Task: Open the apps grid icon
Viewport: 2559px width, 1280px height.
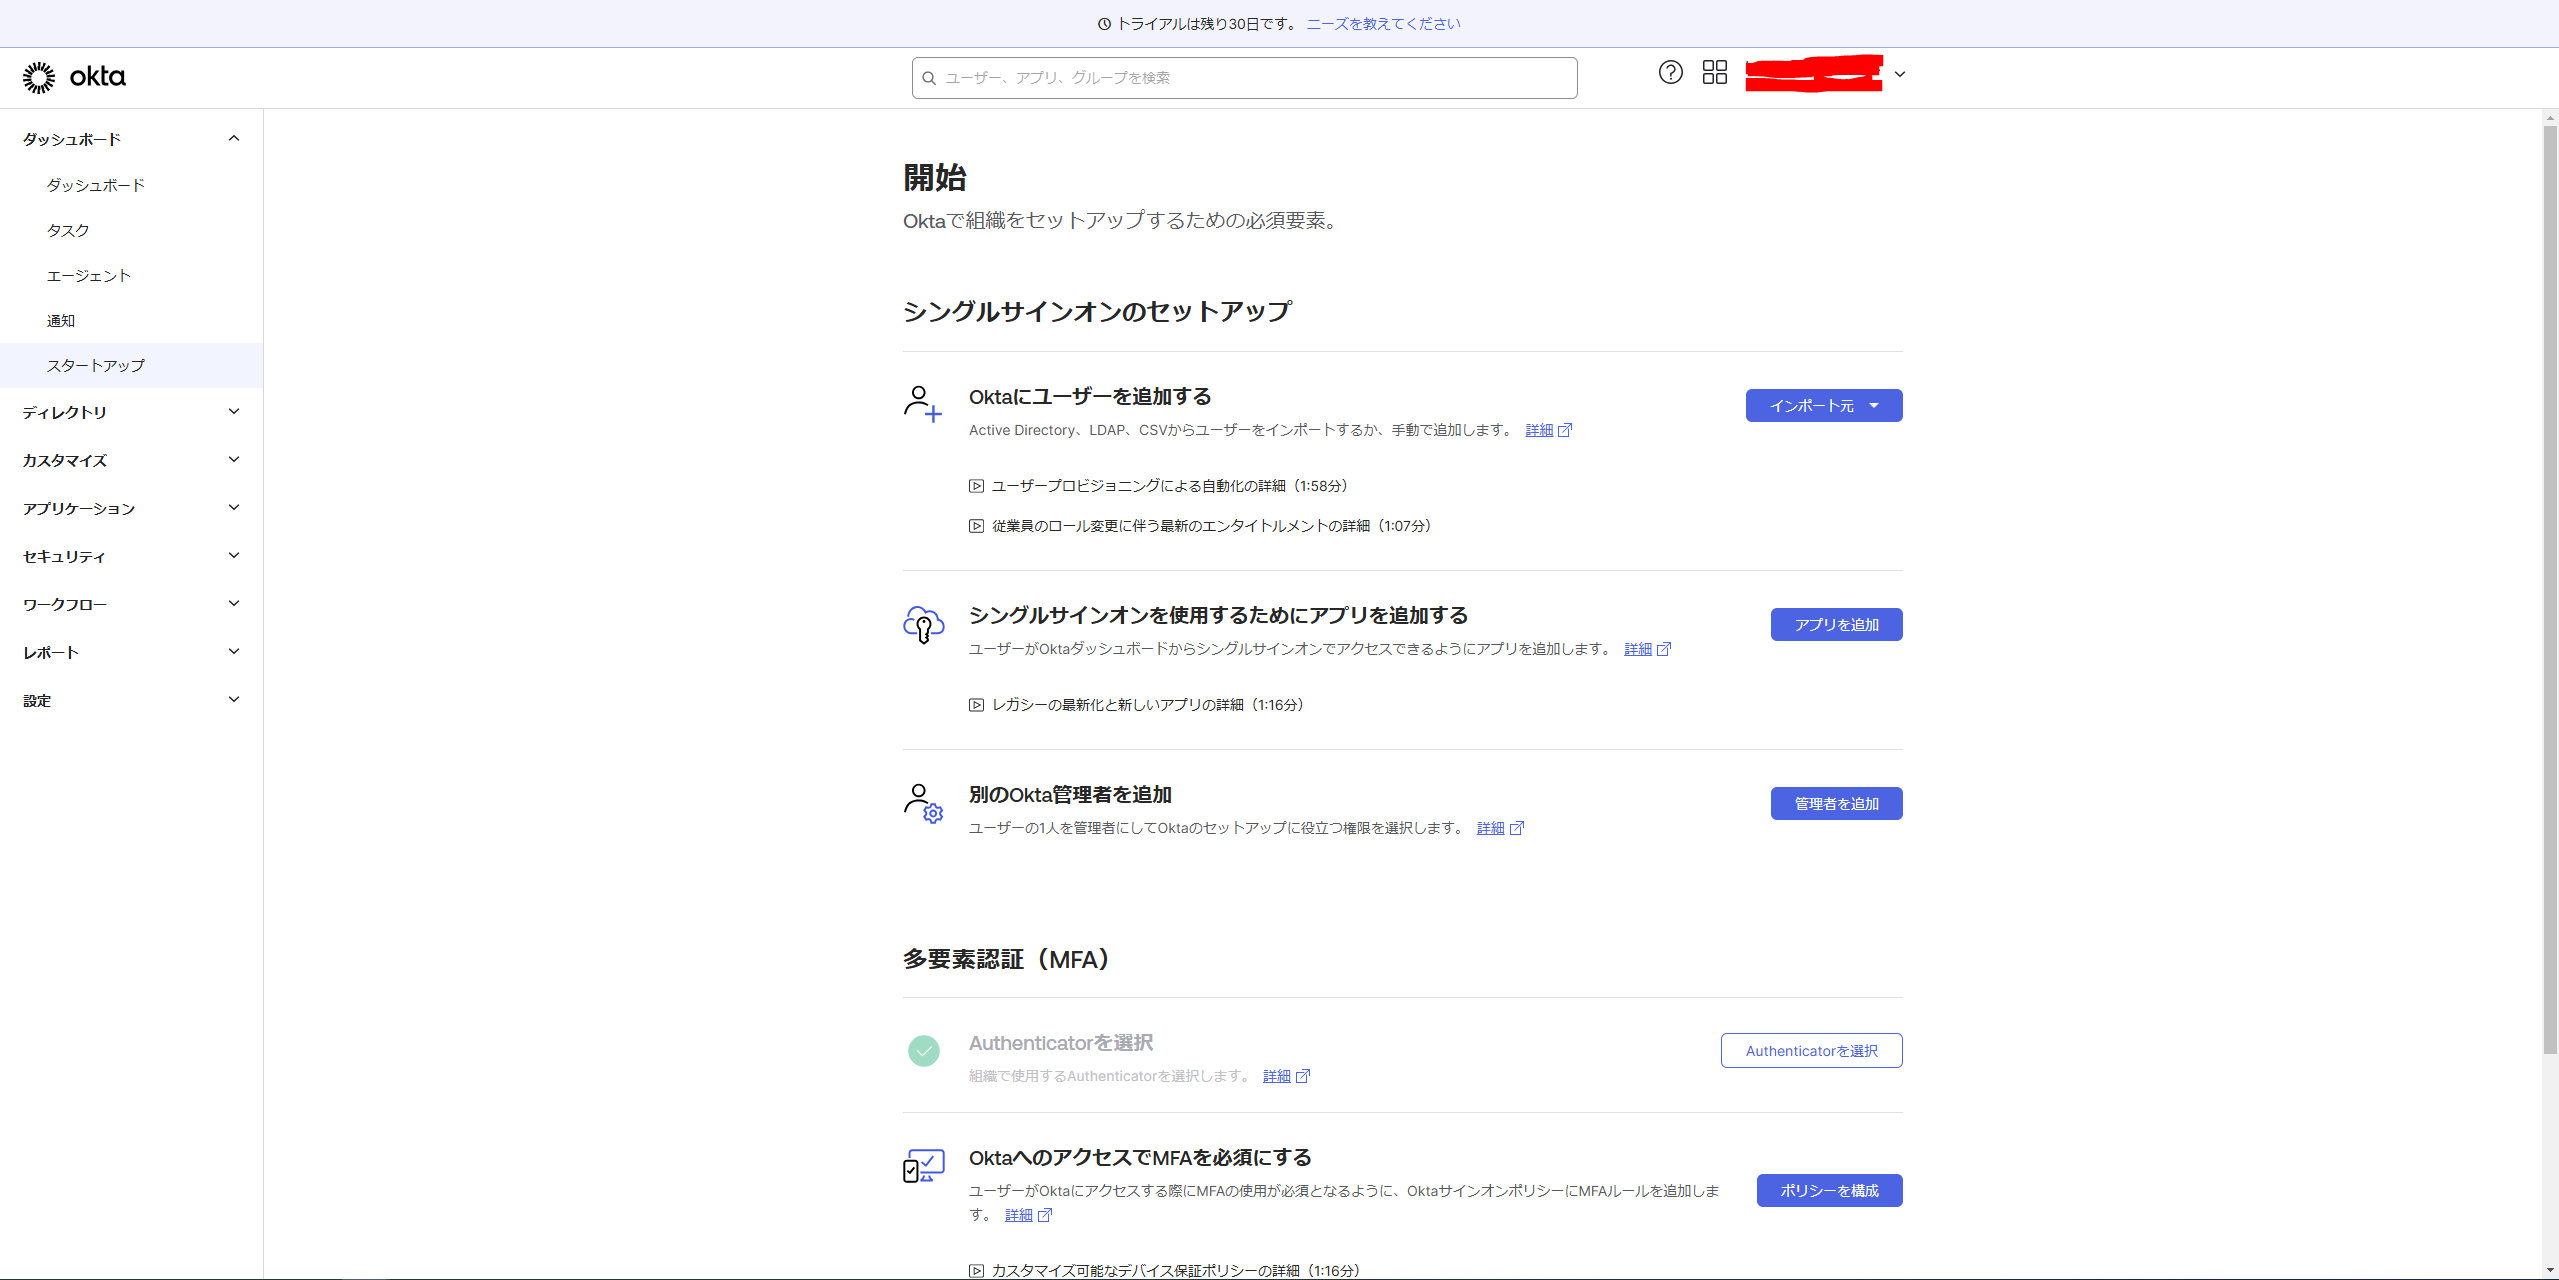Action: [1714, 72]
